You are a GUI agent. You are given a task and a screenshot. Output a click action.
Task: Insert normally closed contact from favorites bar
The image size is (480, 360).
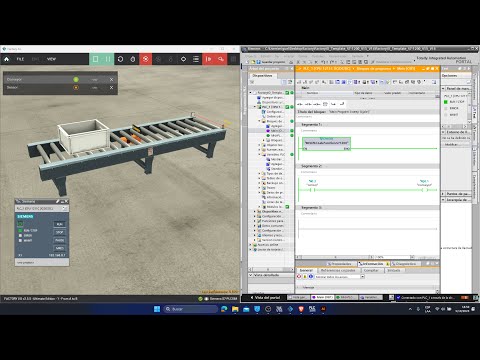[308, 104]
